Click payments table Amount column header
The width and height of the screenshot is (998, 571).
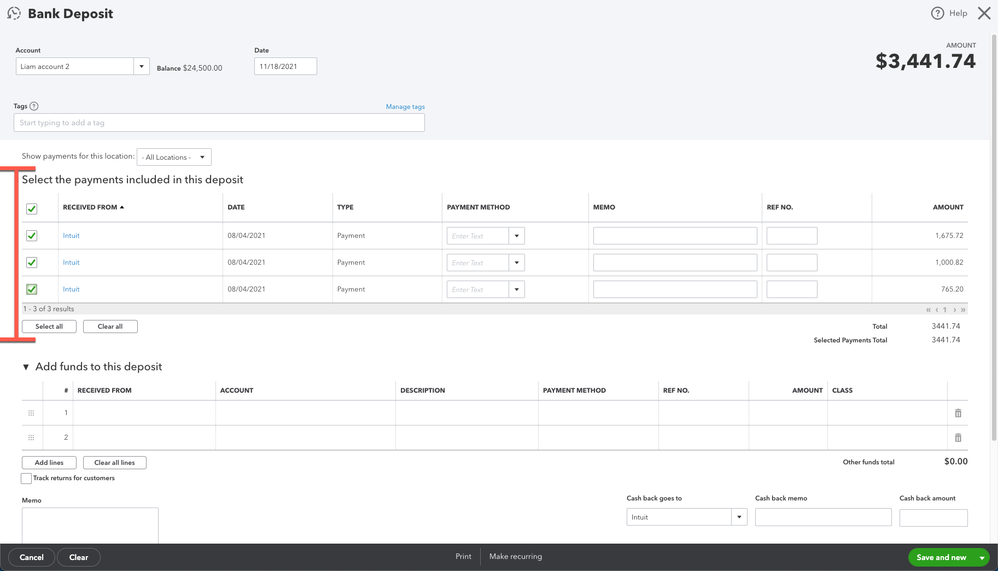948,207
